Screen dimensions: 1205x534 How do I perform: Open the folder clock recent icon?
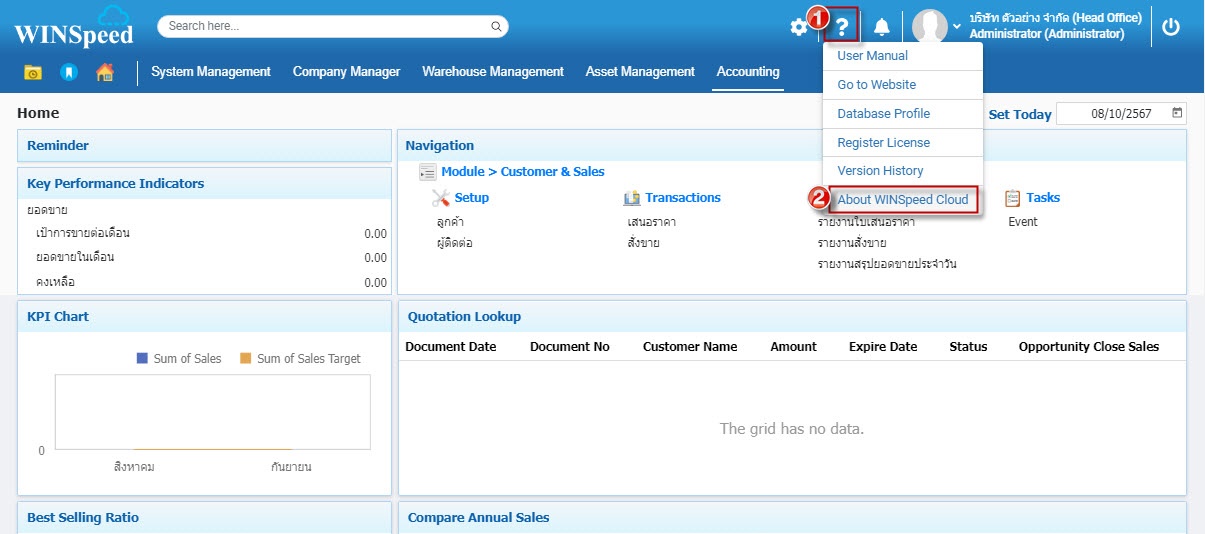pos(33,72)
